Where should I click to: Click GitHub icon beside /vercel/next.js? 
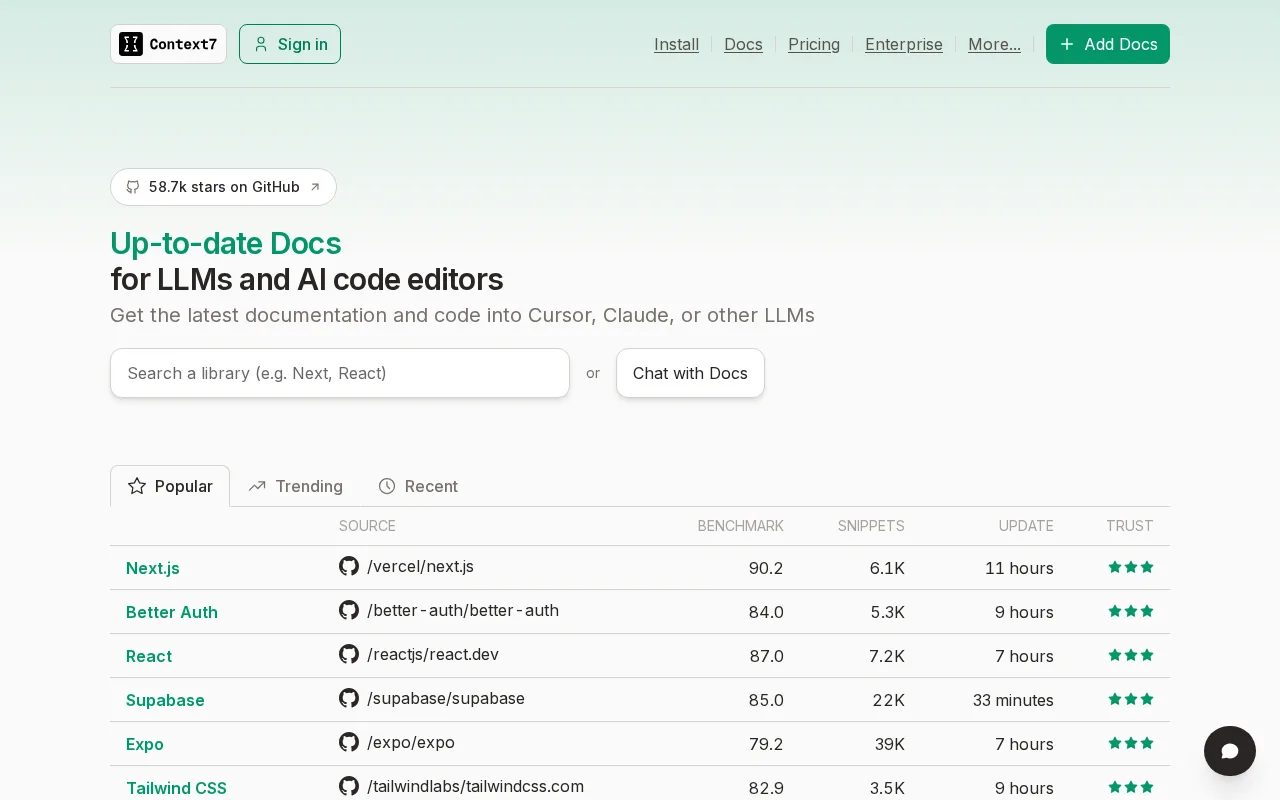pyautogui.click(x=349, y=566)
